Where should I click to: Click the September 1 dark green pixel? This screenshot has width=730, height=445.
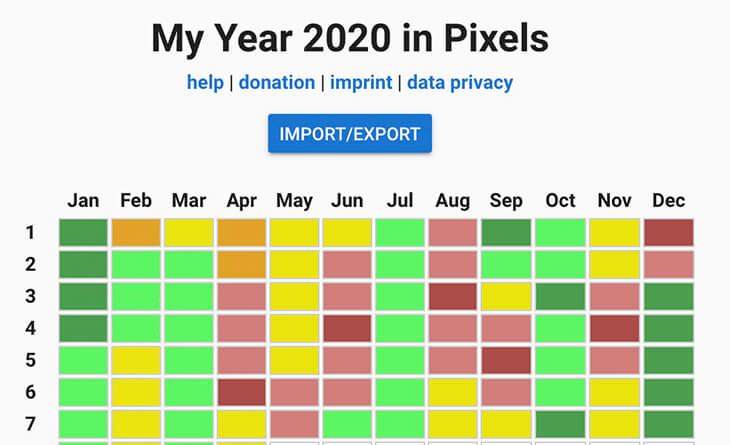pos(506,233)
